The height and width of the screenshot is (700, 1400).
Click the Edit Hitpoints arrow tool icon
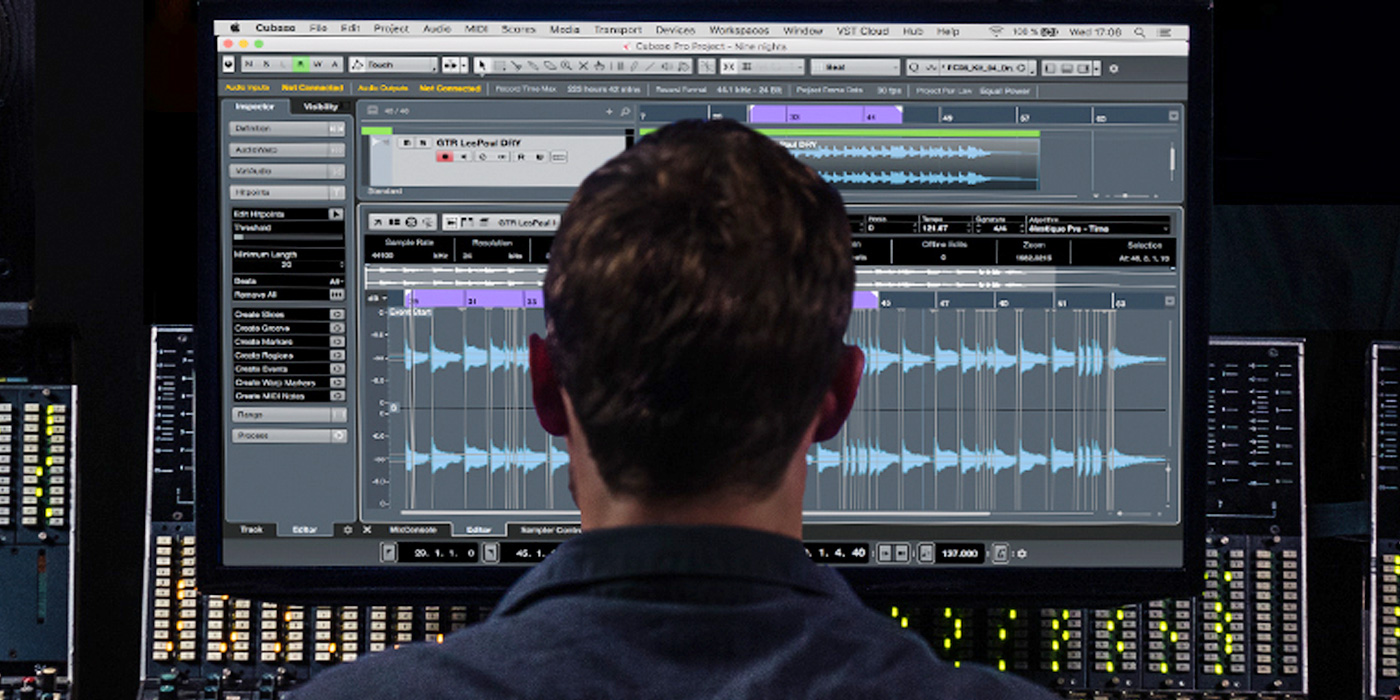[x=335, y=214]
